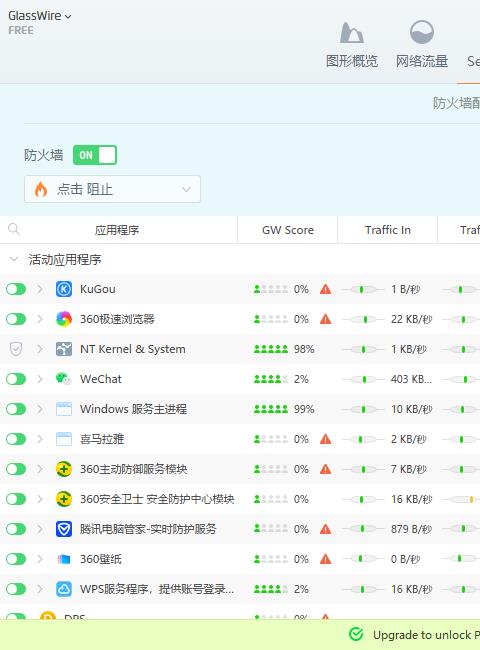Click the 360安全卫士 安全防护中心模块 icon
Screen dimensions: 480x650
click(64, 499)
